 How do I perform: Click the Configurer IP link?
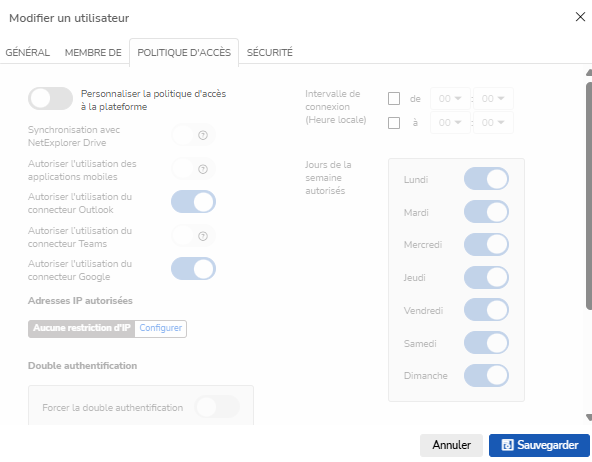pos(160,328)
